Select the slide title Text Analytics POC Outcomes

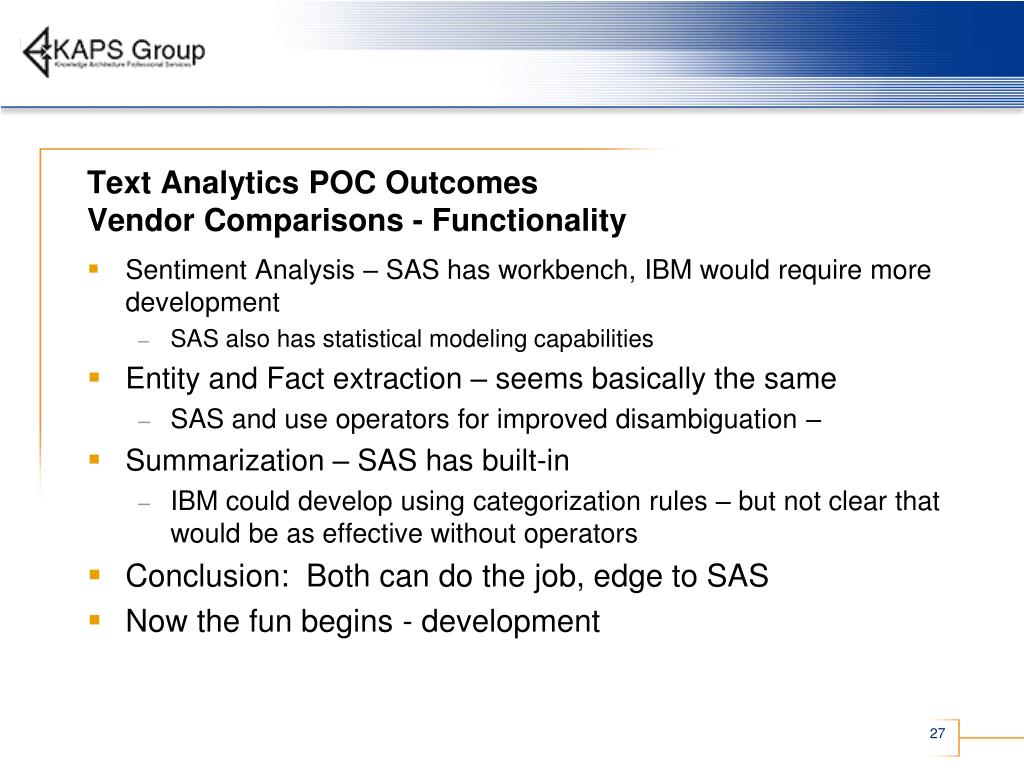point(312,182)
